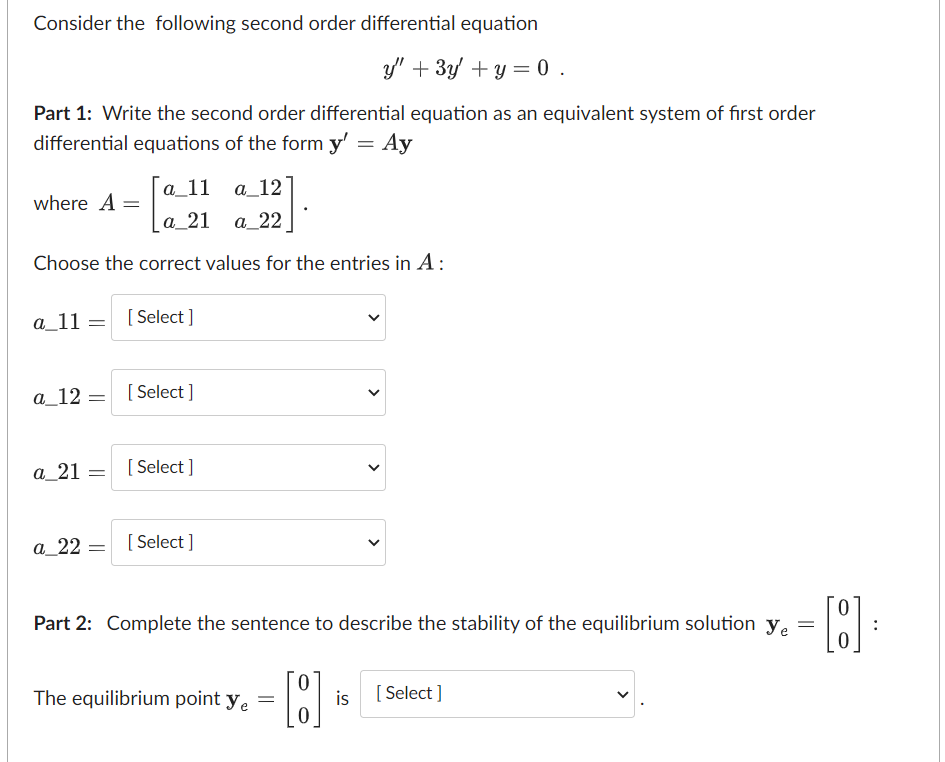The image size is (945, 762).
Task: Expand the a_11 selector using its chevron arrow
Action: 374,317
